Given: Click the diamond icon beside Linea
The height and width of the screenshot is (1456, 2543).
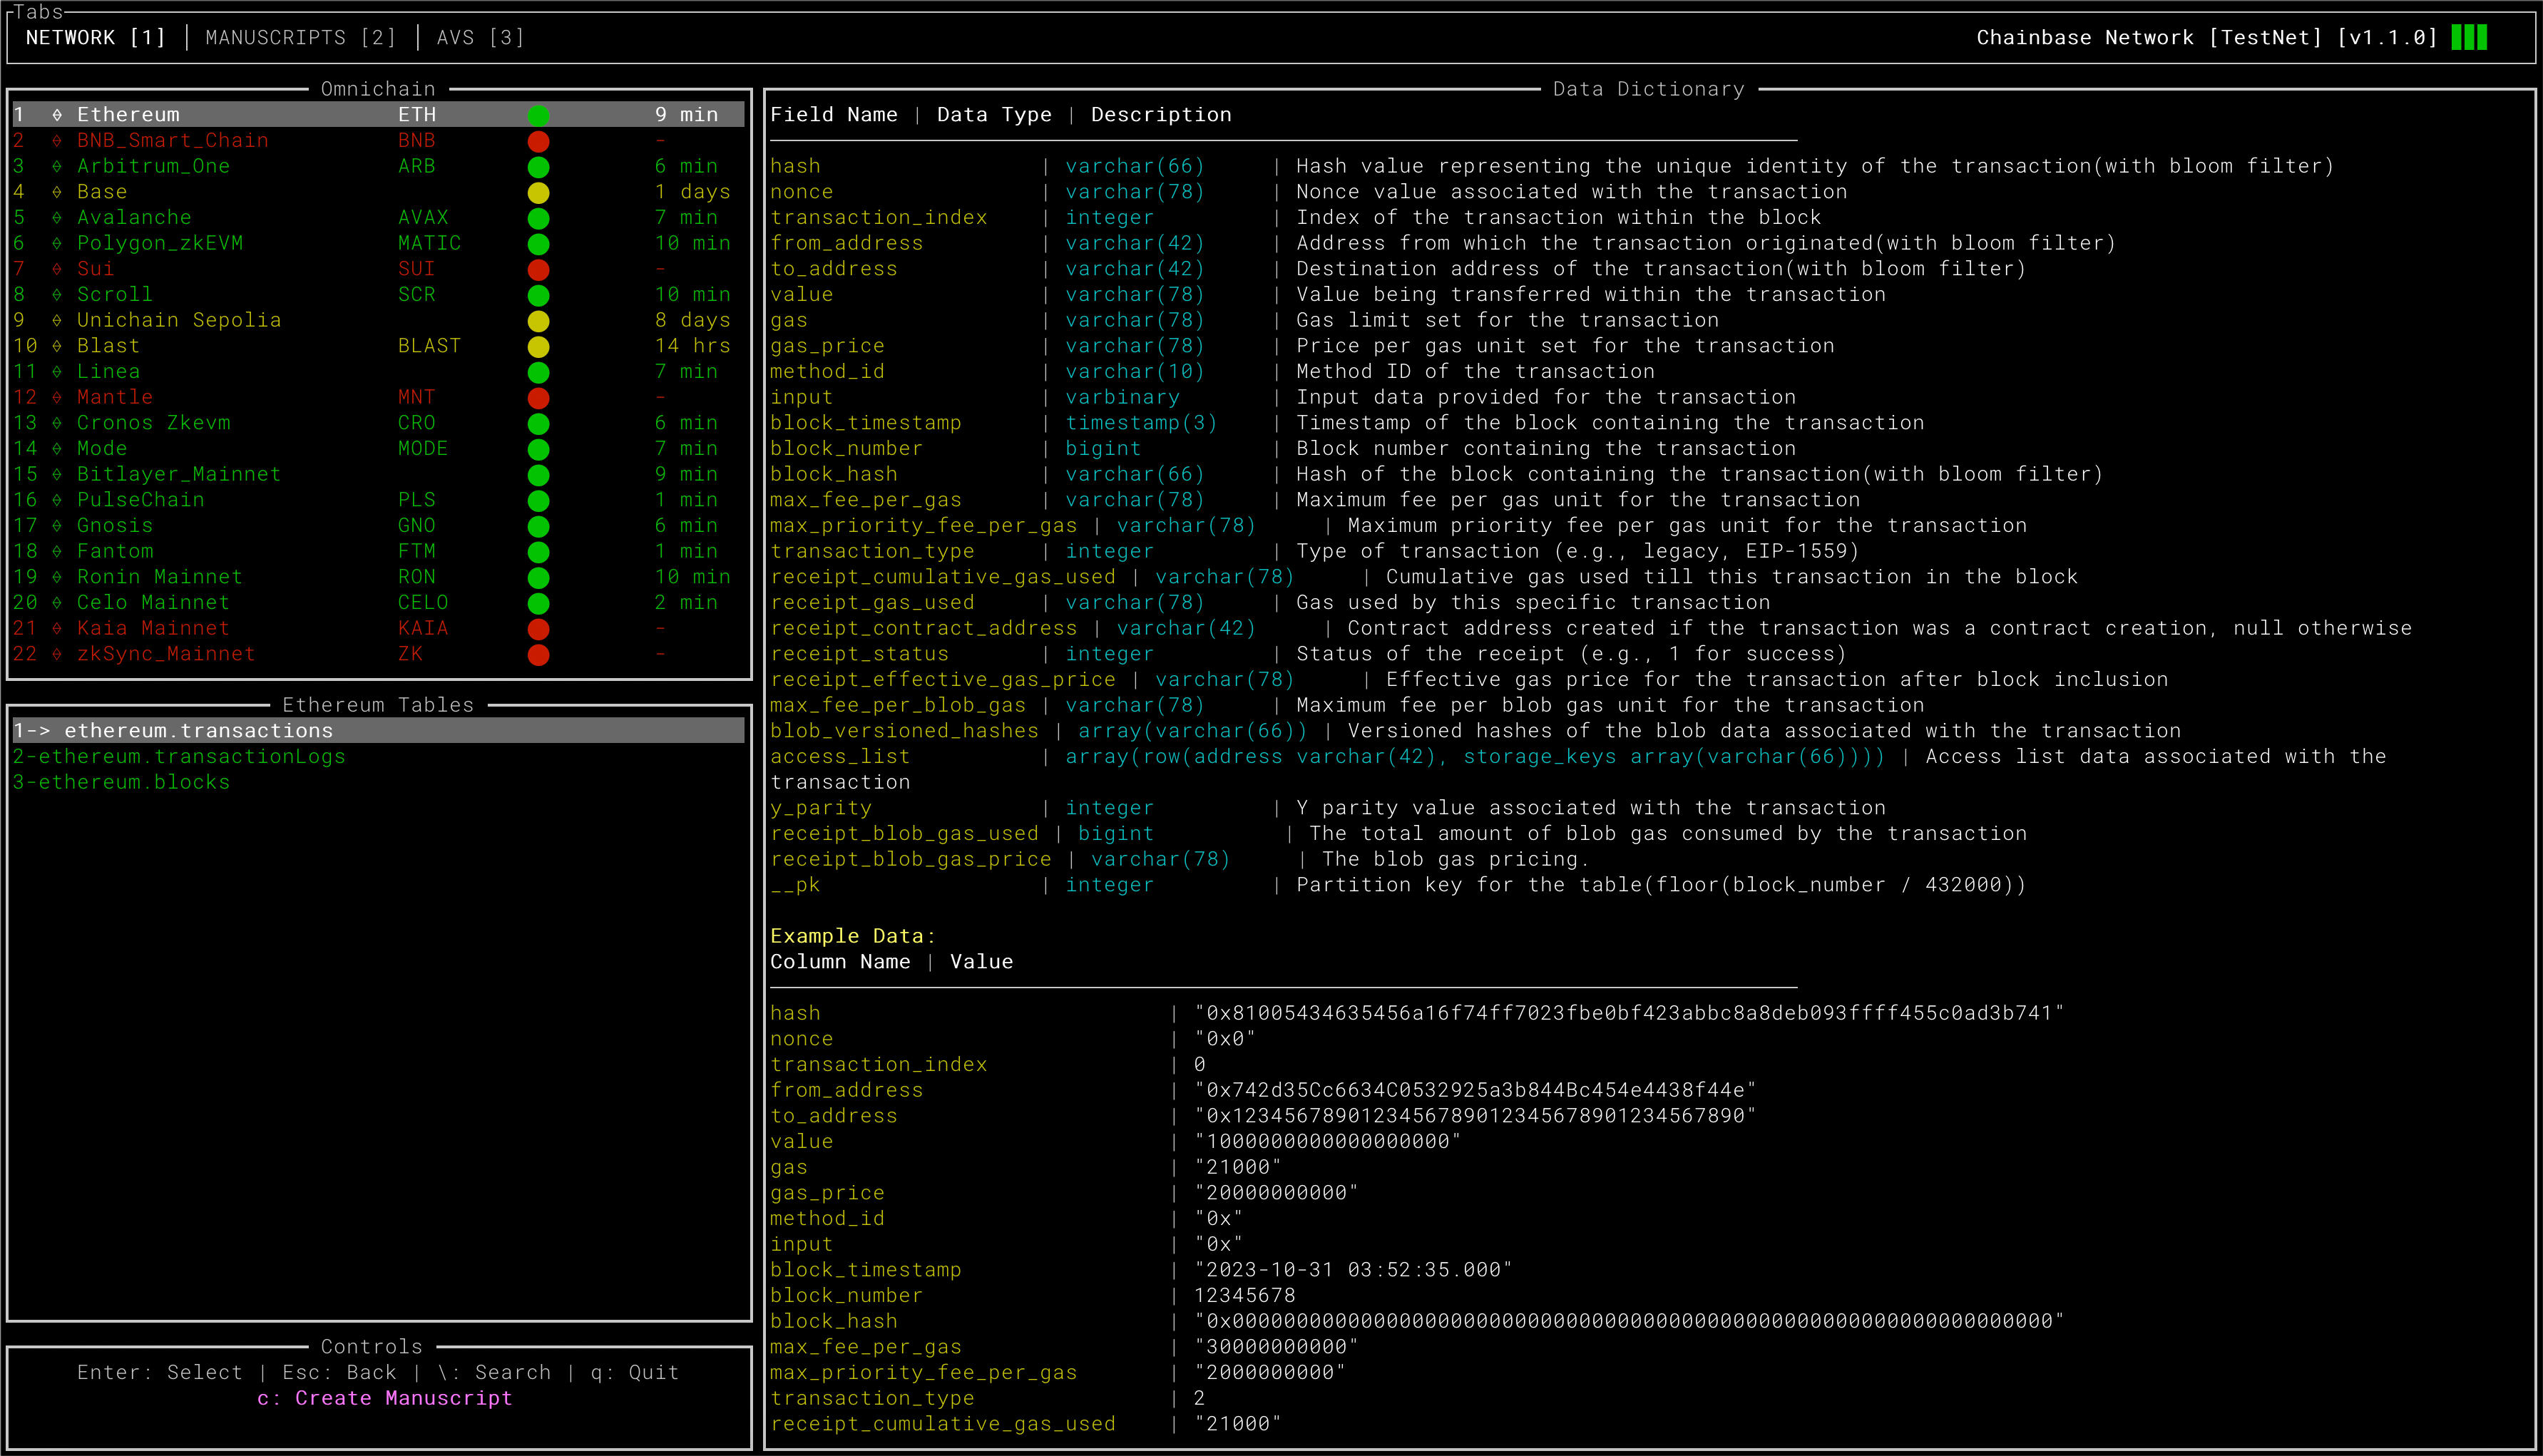Looking at the screenshot, I should (x=57, y=372).
